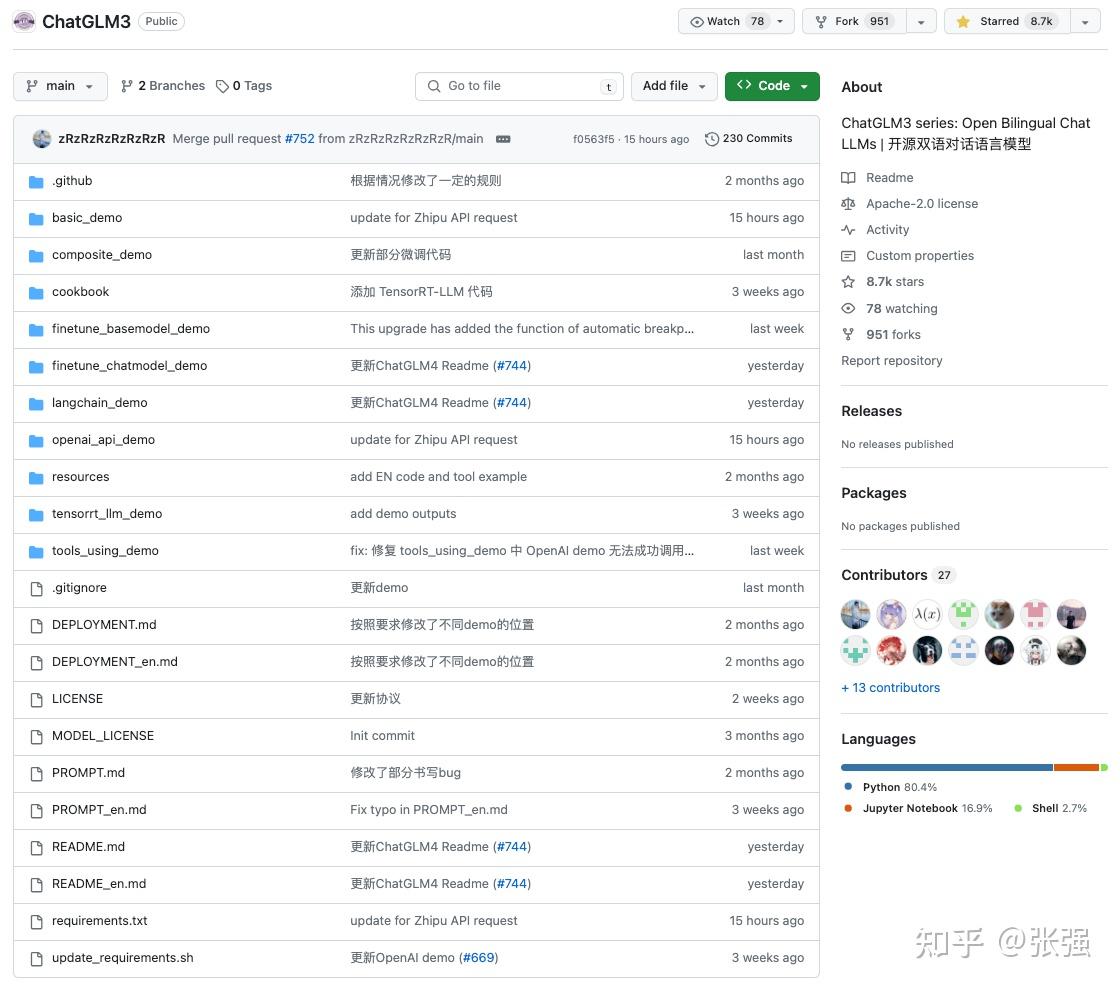Image resolution: width=1120 pixels, height=990 pixels.
Task: Open the 0 Tags tab
Action: click(243, 86)
